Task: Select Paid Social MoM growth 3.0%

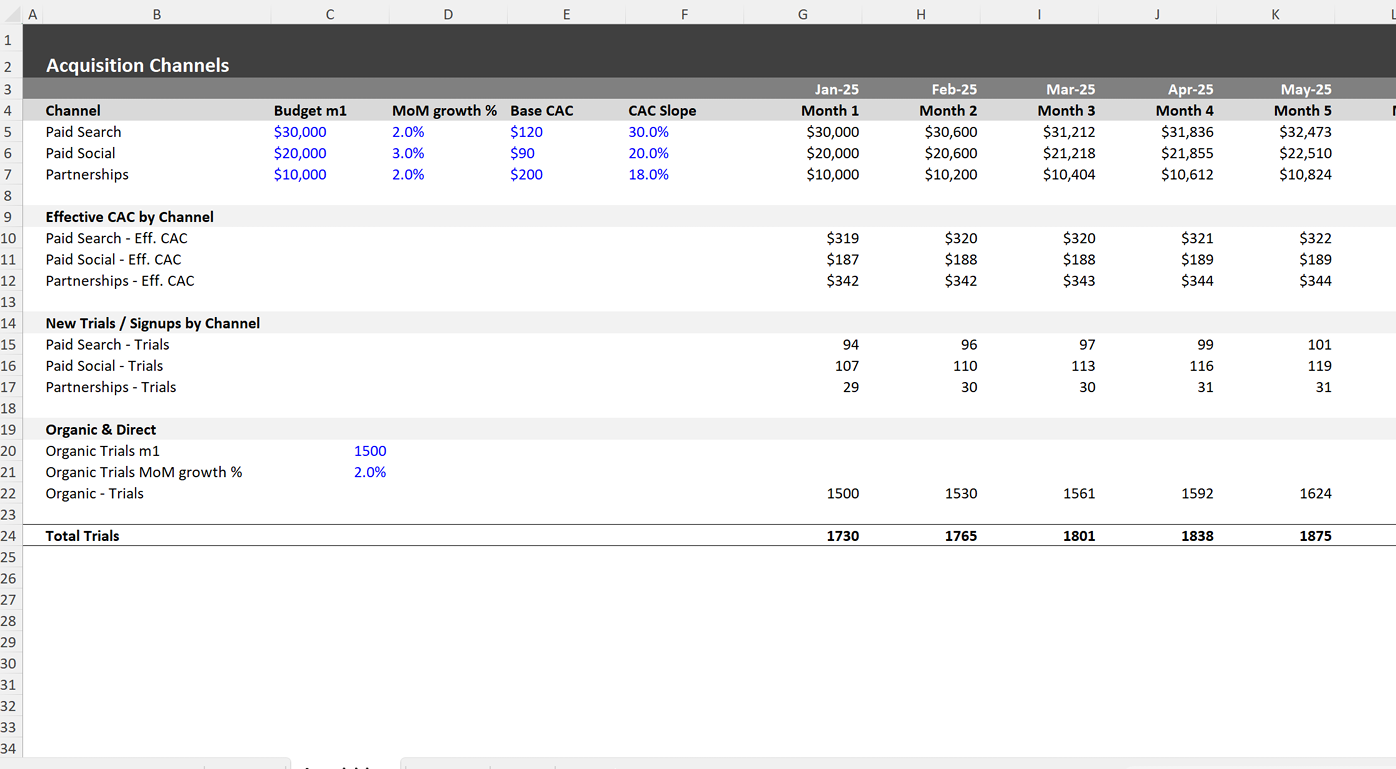Action: point(408,153)
